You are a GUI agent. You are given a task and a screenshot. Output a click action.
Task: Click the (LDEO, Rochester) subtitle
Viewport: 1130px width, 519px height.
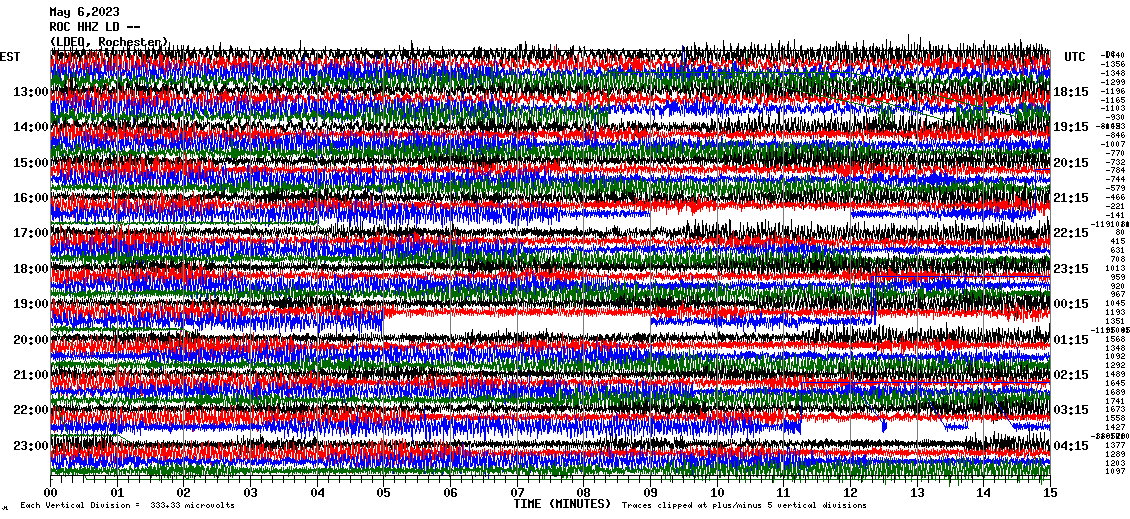(109, 42)
